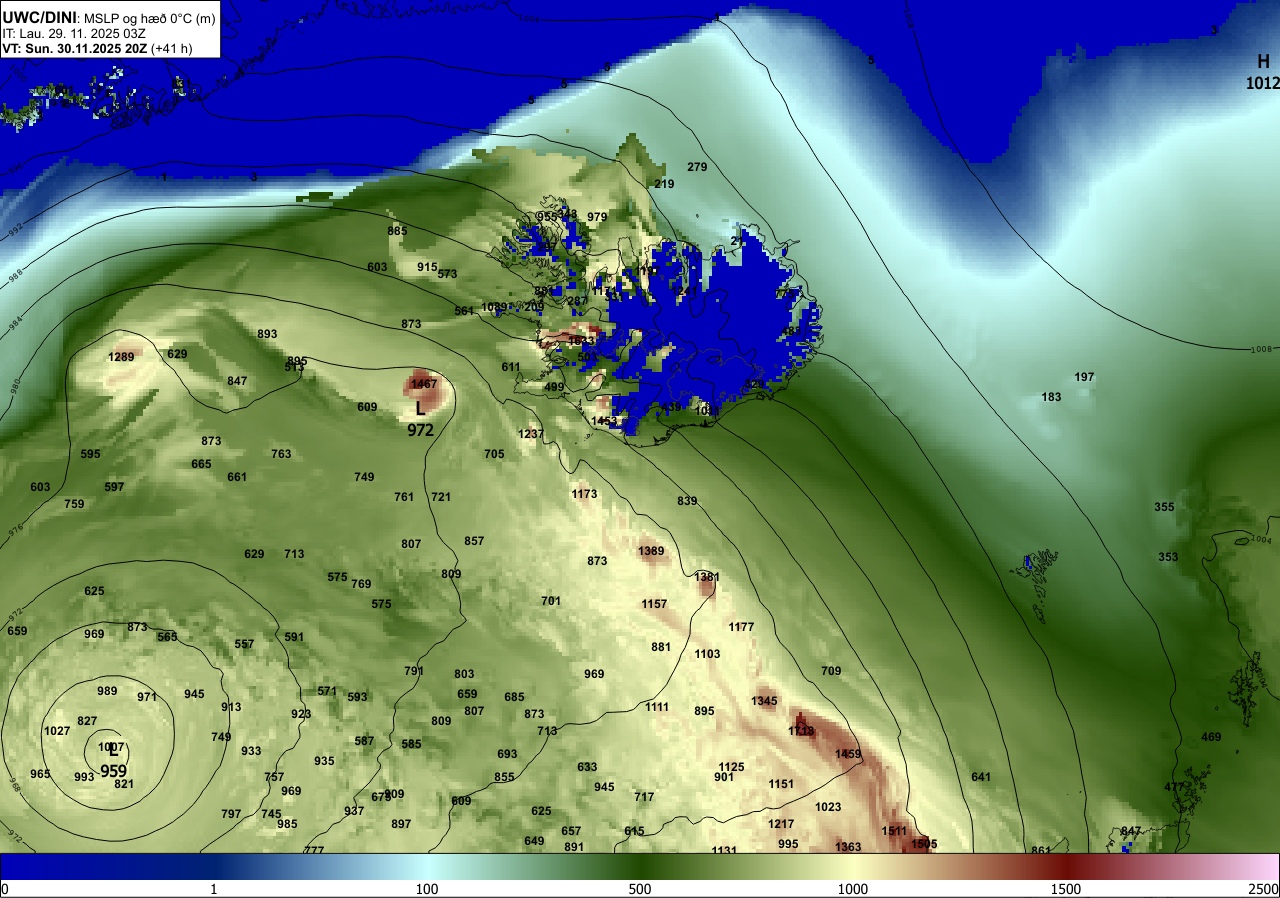Image resolution: width=1280 pixels, height=898 pixels.
Task: Click the height value 469
Action: click(x=1211, y=737)
